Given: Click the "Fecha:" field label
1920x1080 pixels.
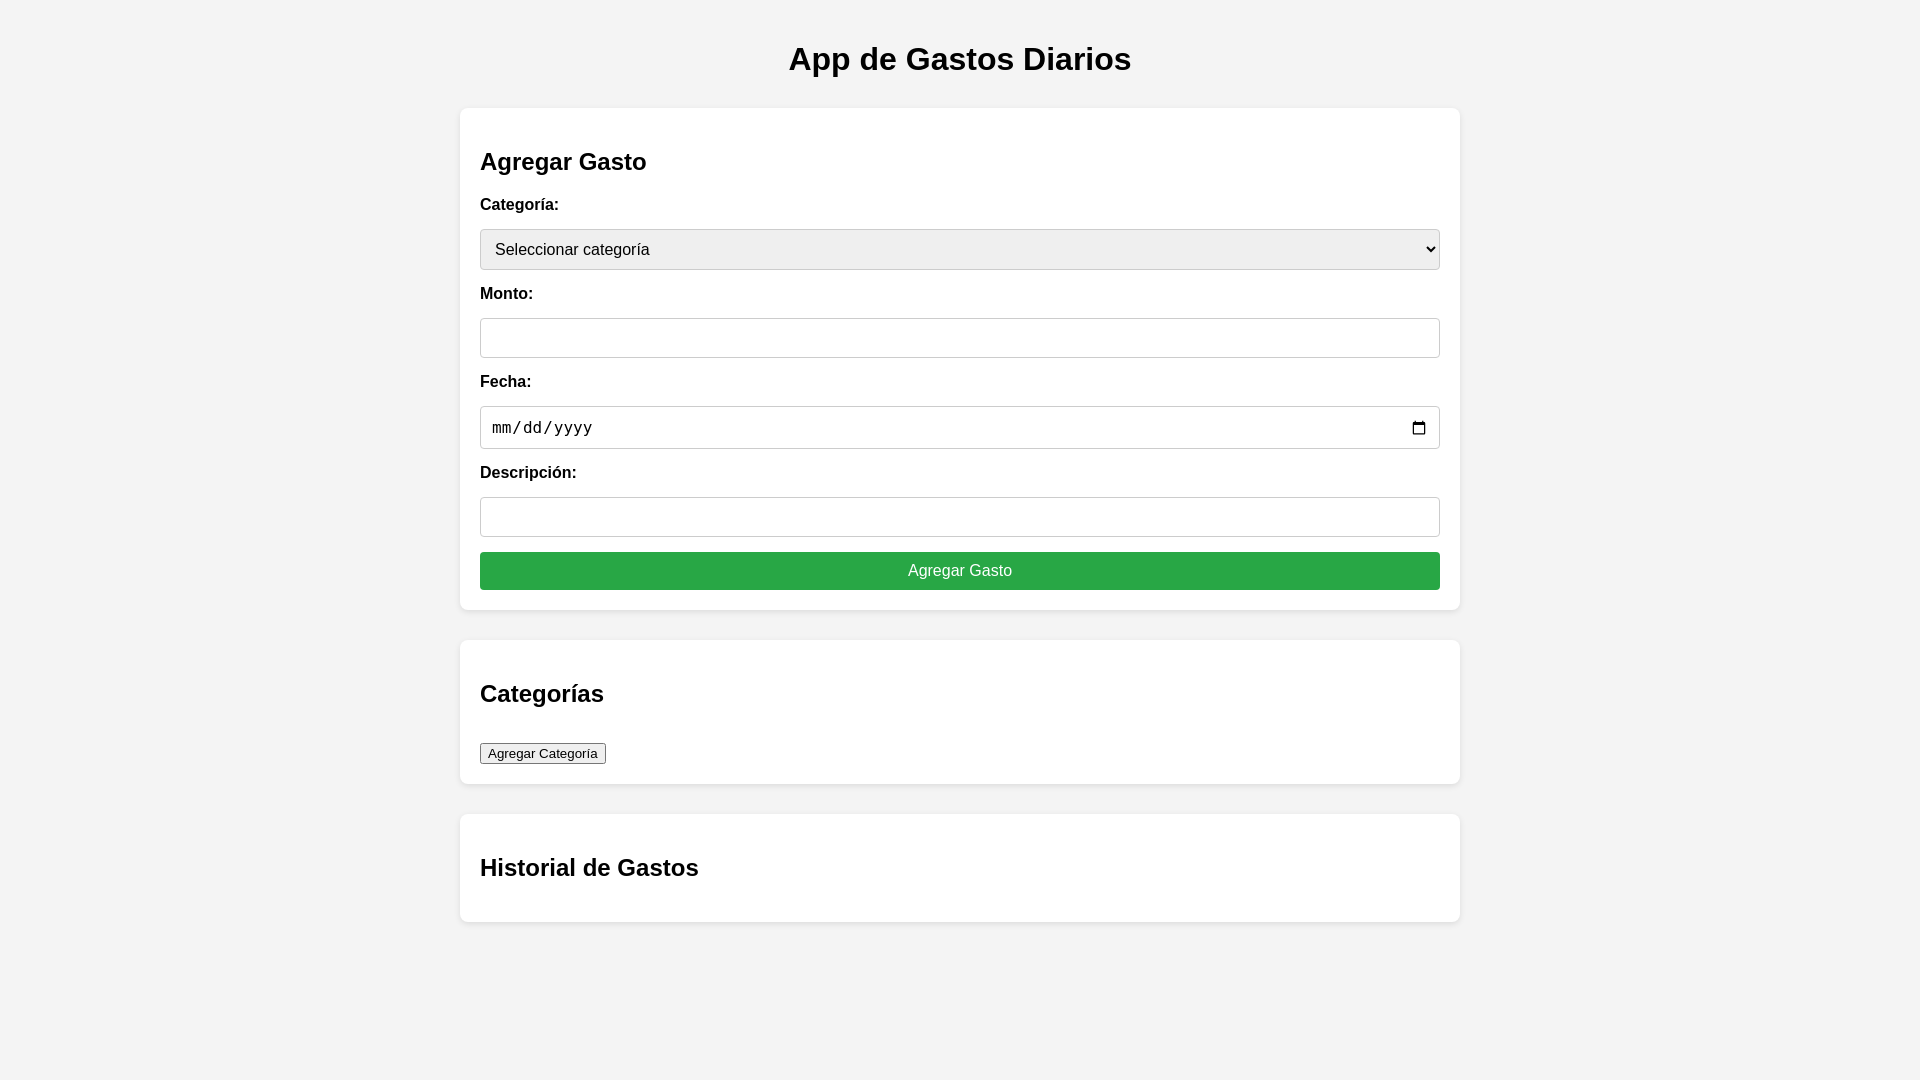Looking at the screenshot, I should click(505, 382).
